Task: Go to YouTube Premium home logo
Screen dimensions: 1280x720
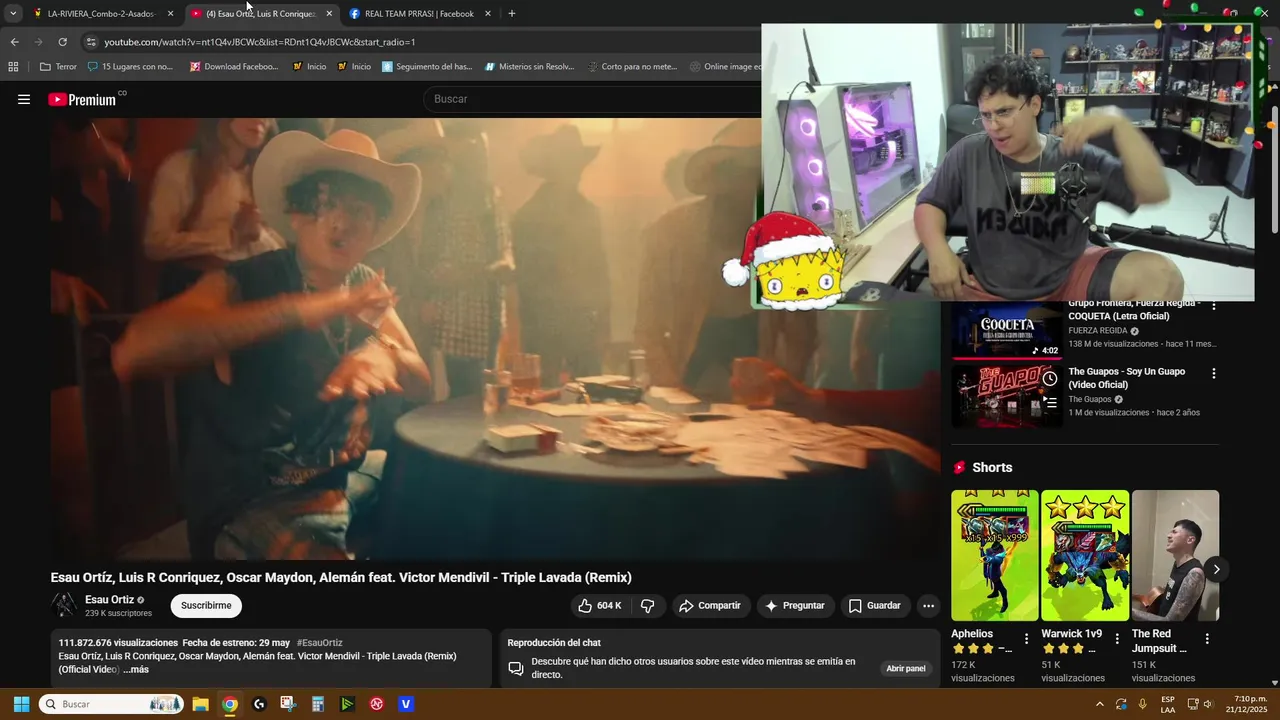Action: tap(82, 99)
